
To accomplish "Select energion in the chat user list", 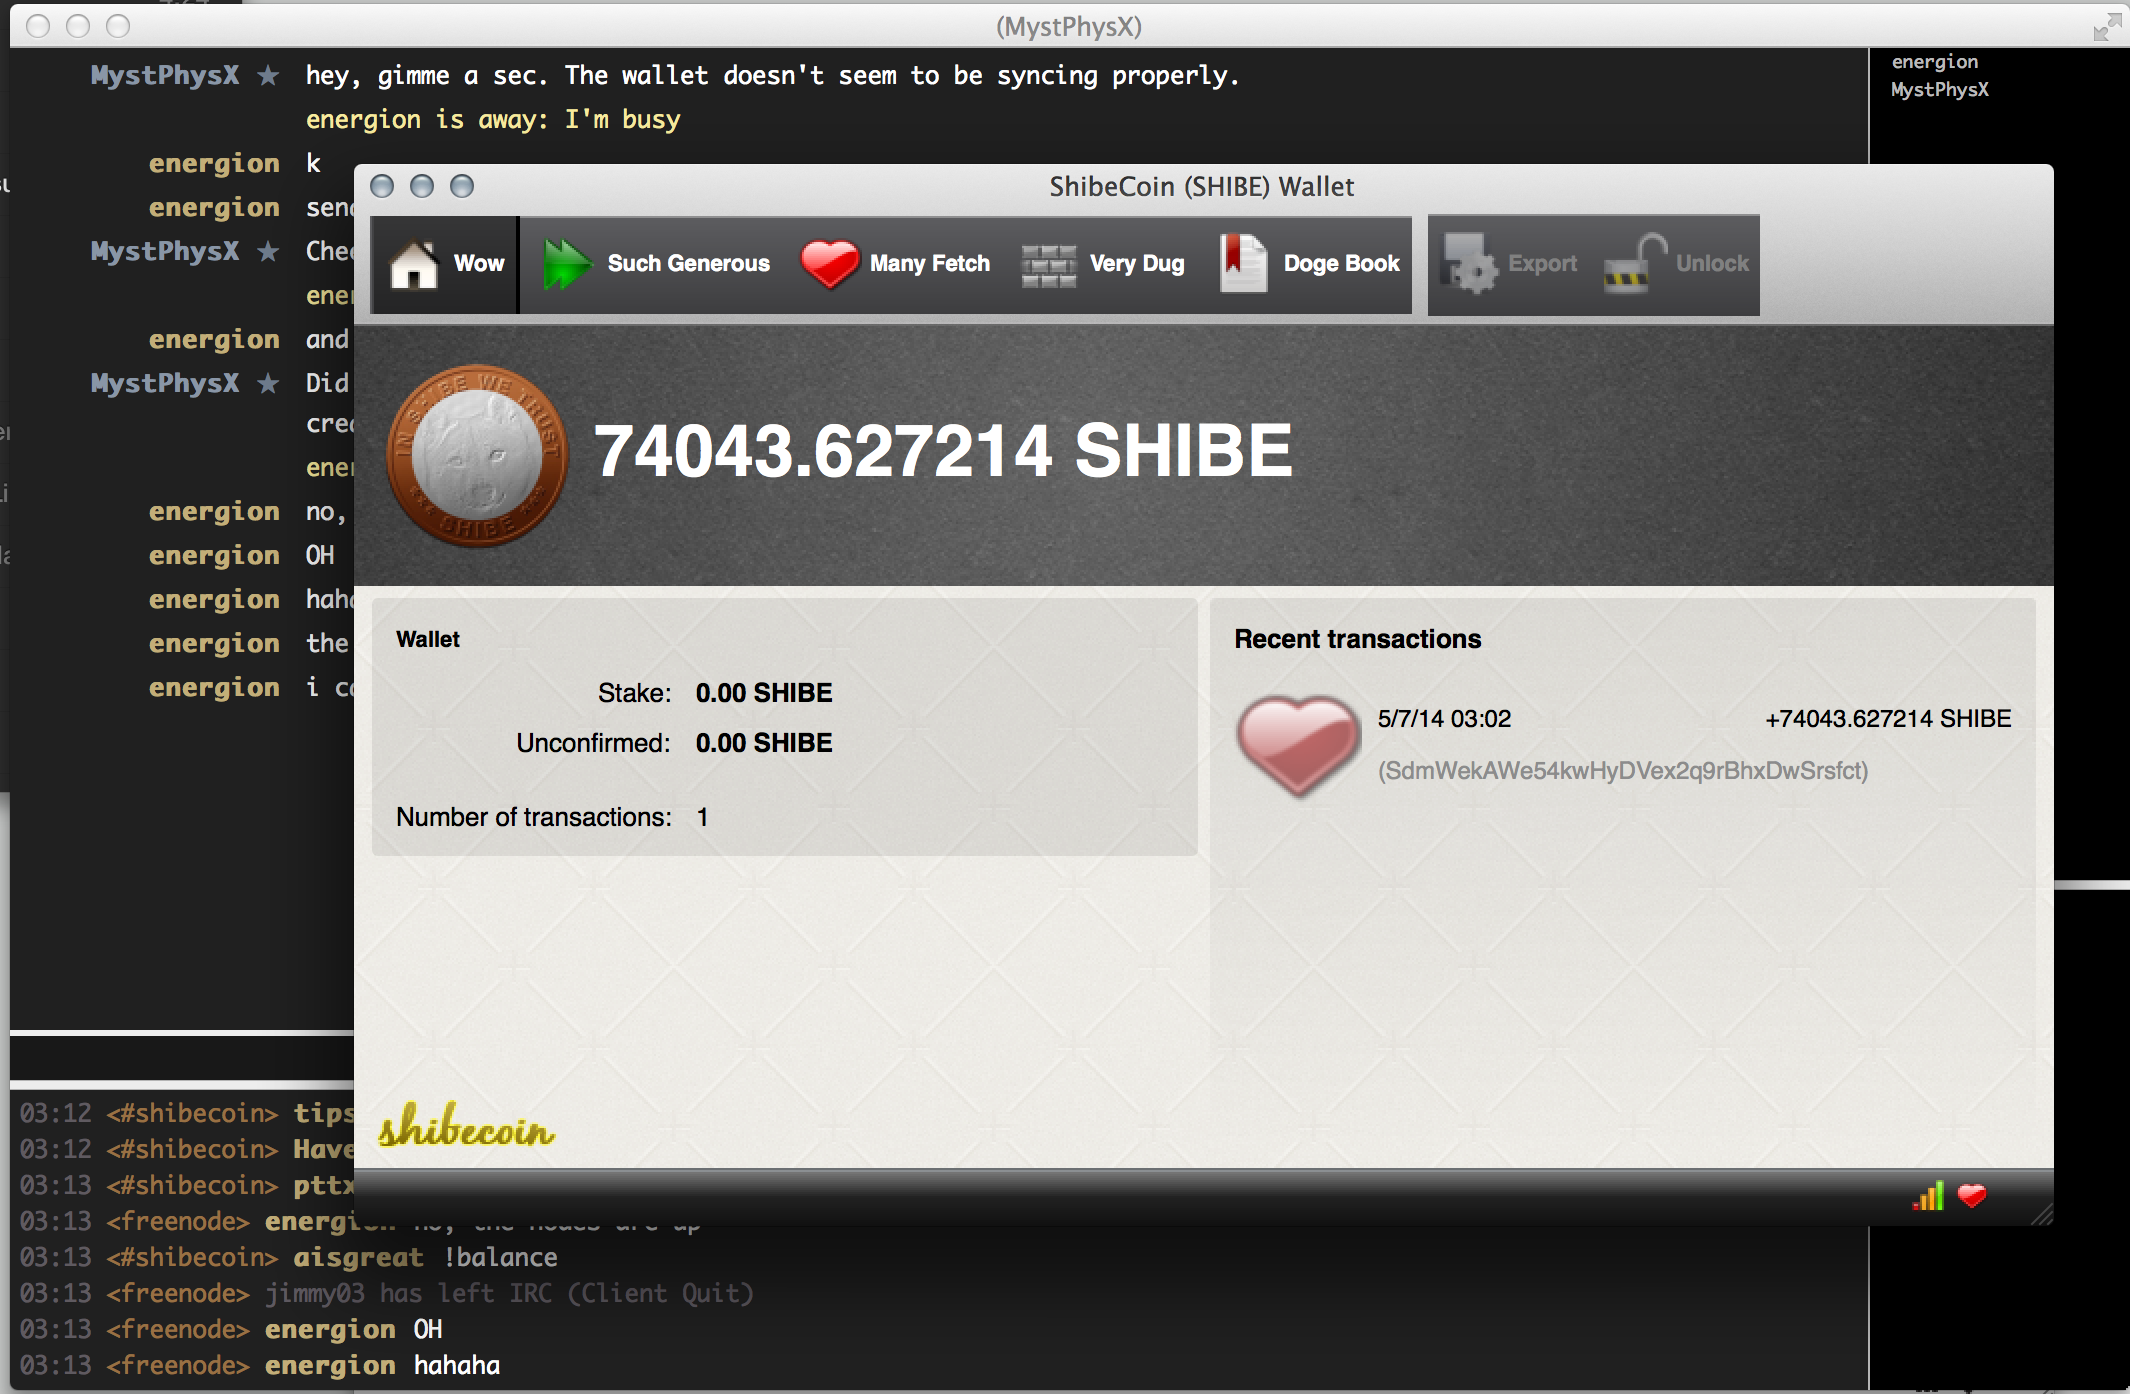I will 1934,62.
